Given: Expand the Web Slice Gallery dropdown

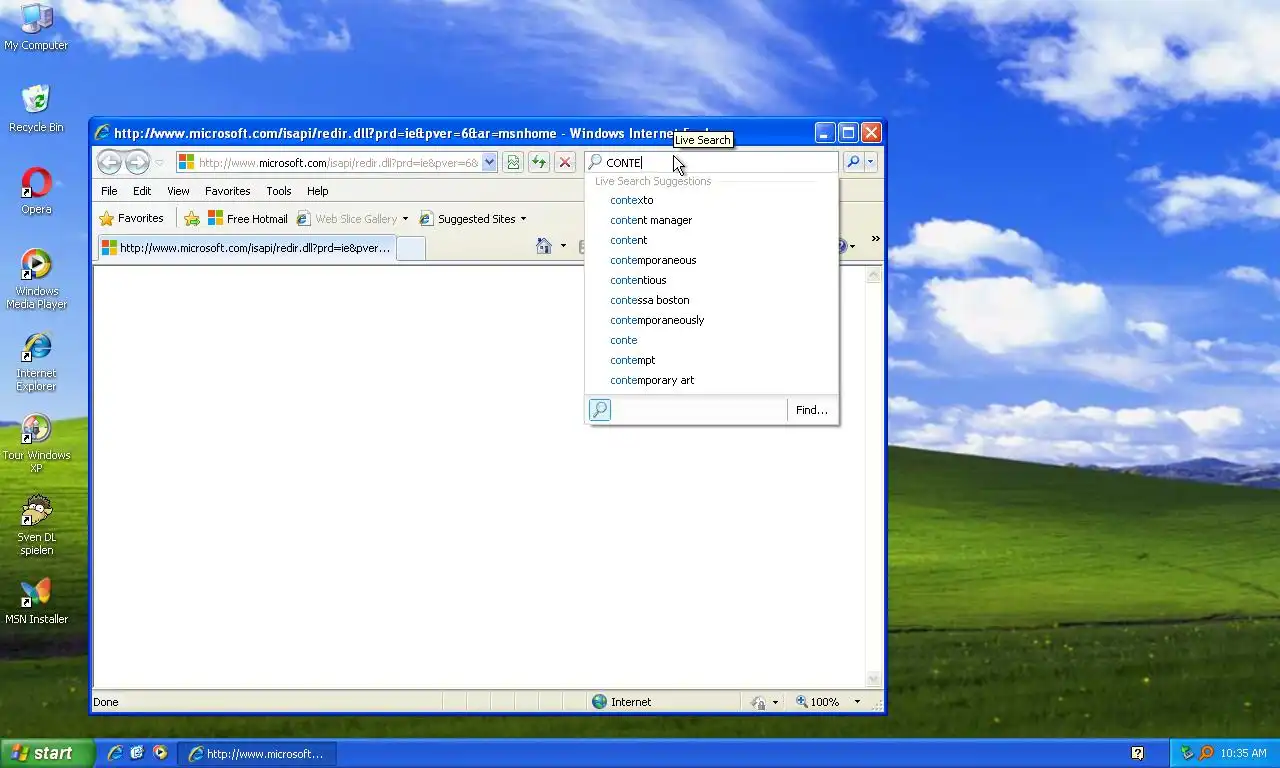Looking at the screenshot, I should pos(405,219).
